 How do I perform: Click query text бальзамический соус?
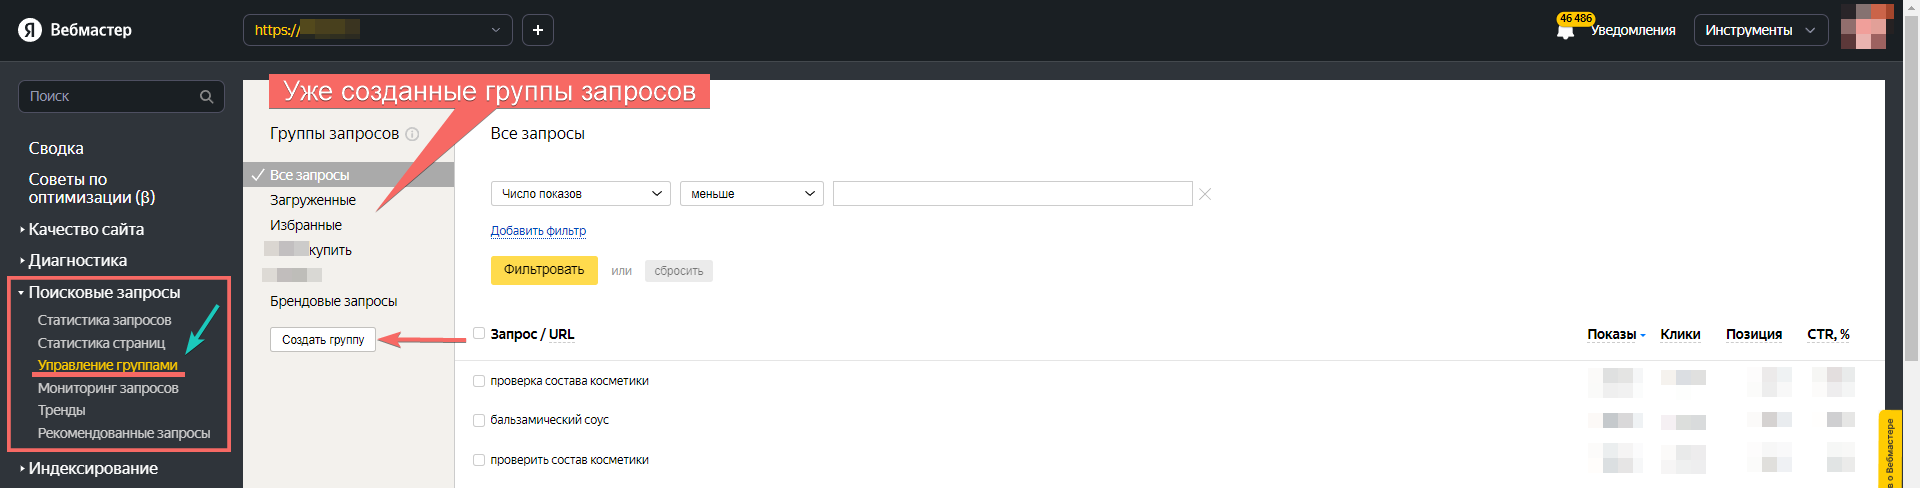coord(549,420)
